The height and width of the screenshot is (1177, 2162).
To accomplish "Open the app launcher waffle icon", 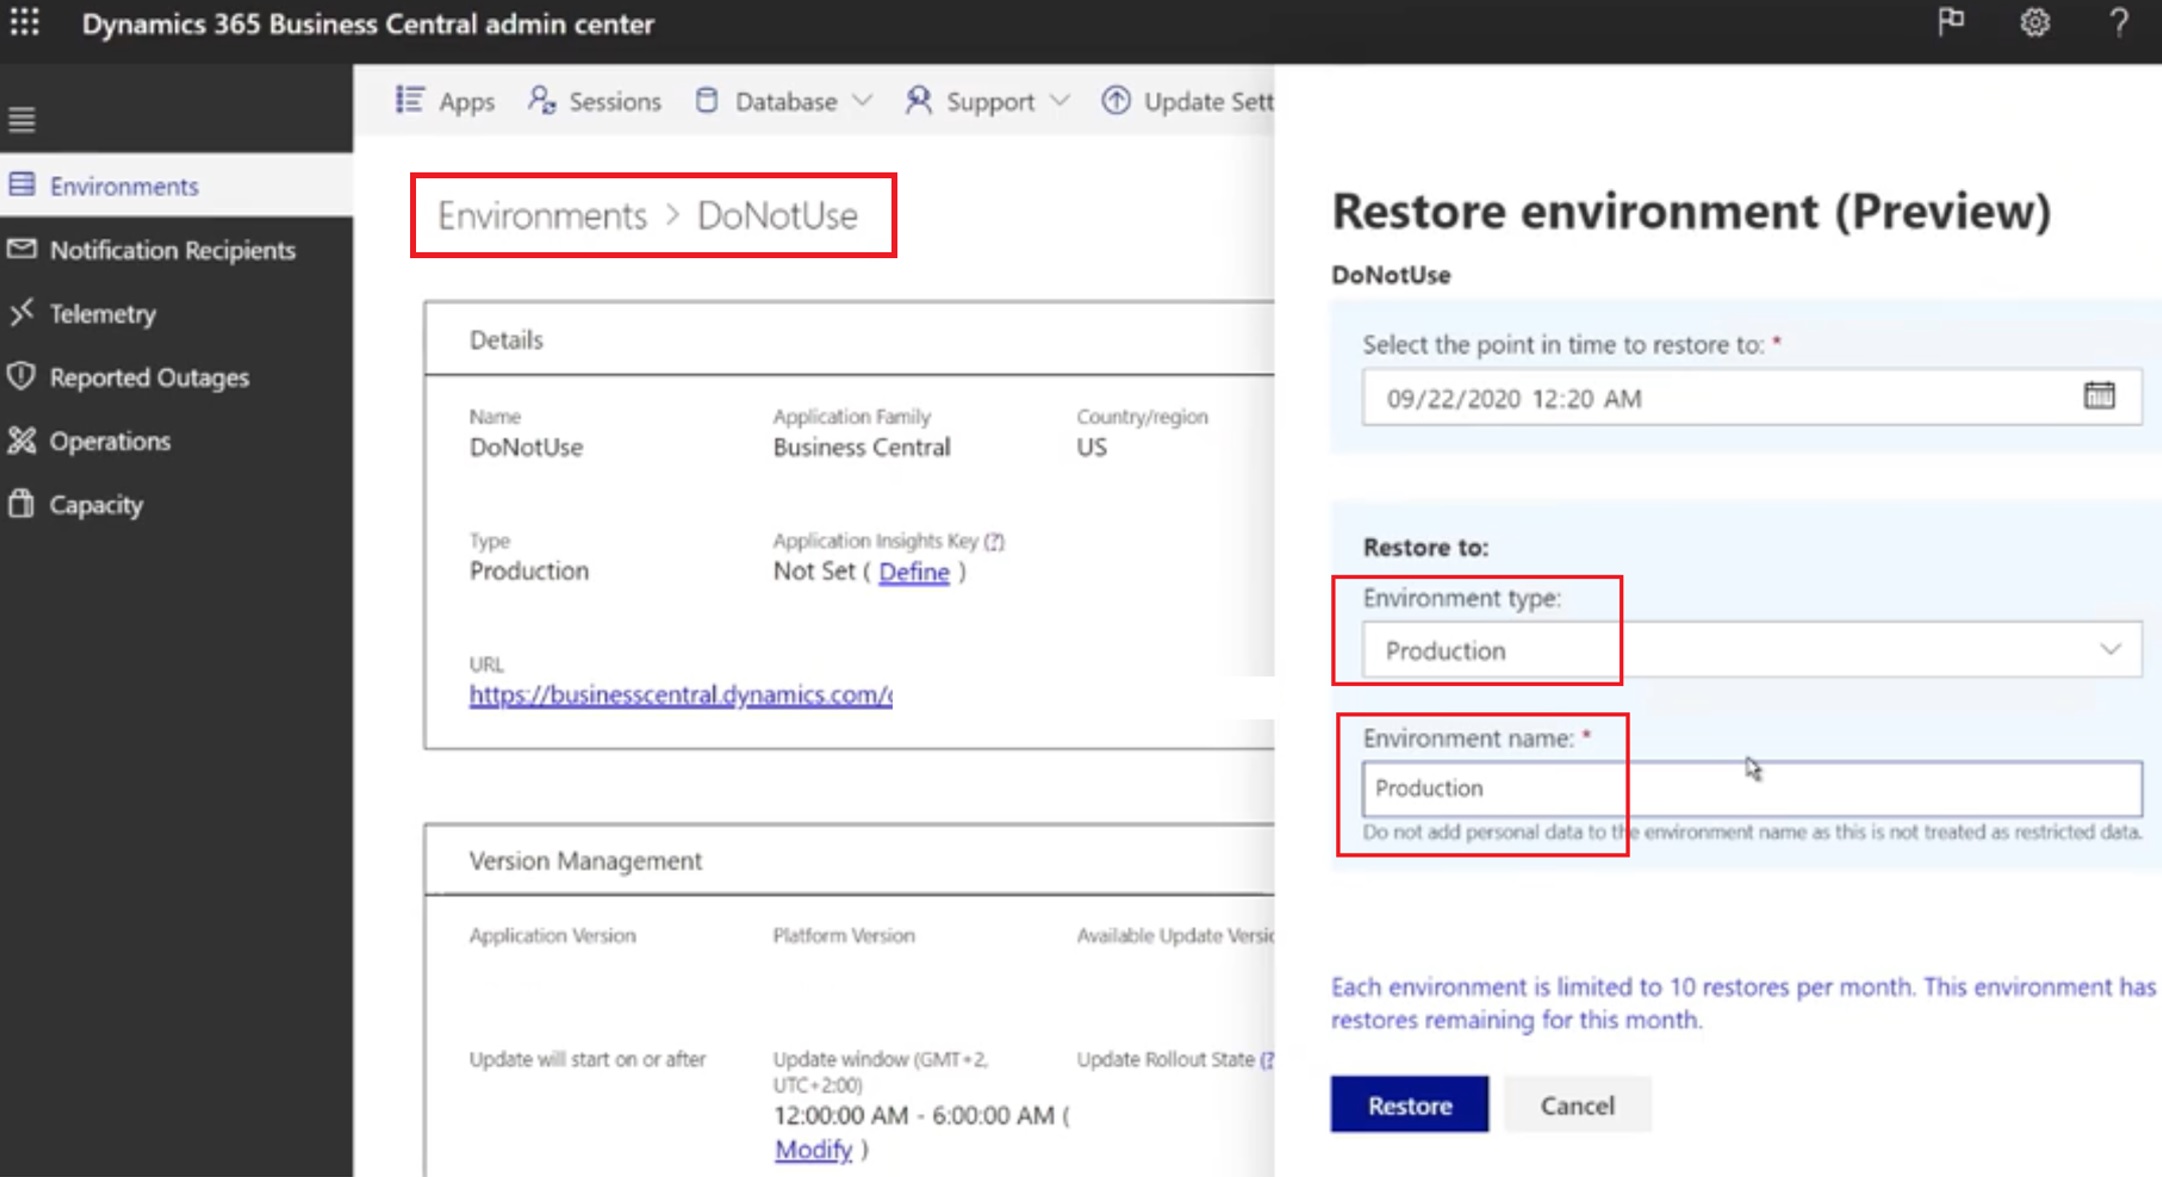I will coord(24,22).
